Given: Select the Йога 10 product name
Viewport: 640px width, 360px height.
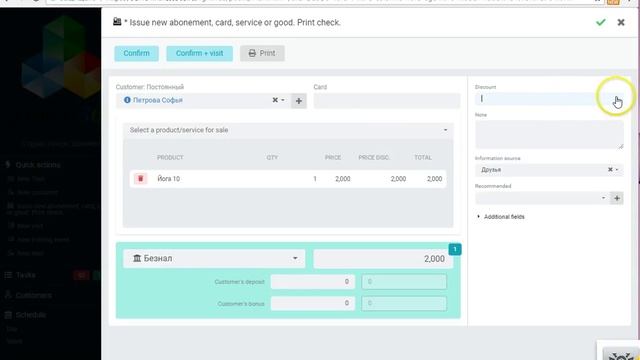Looking at the screenshot, I should (169, 179).
